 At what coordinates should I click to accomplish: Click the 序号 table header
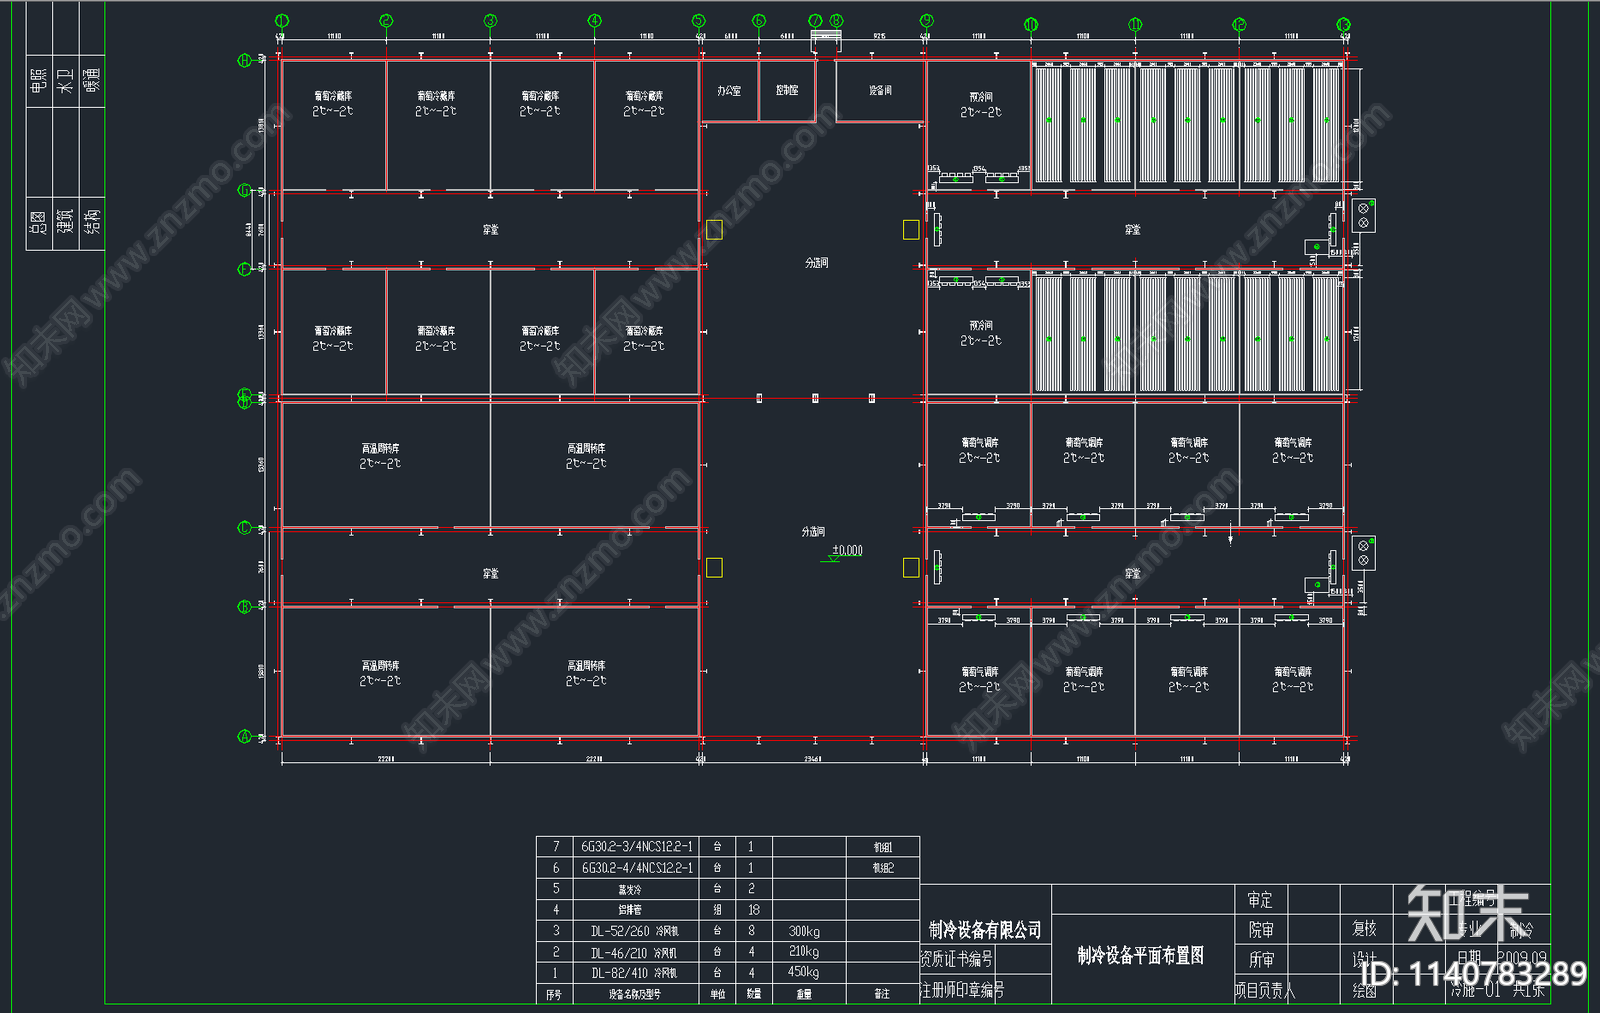pyautogui.click(x=554, y=994)
